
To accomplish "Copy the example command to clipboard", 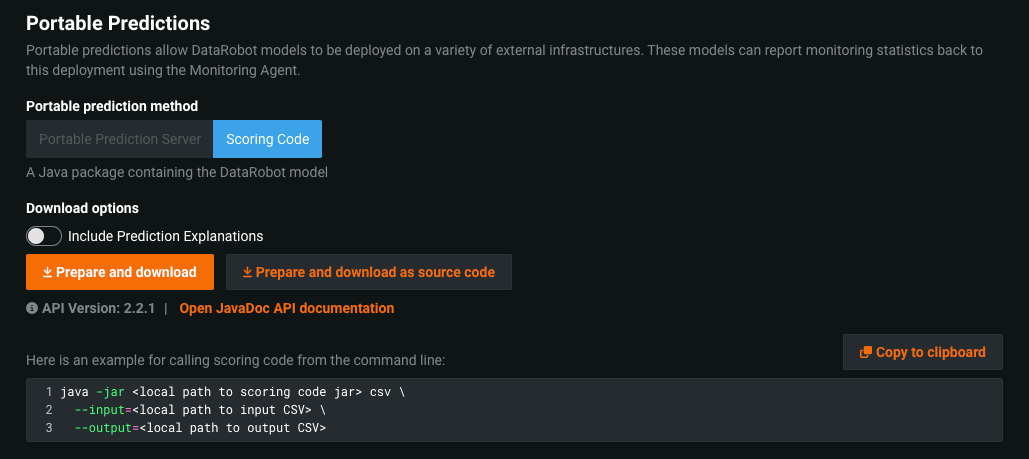I will click(x=922, y=352).
